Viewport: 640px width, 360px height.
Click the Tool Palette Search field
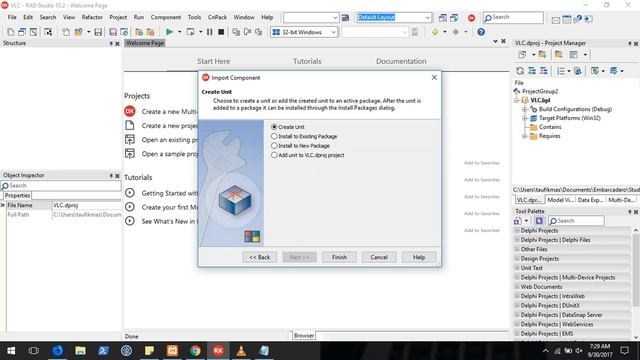point(576,221)
